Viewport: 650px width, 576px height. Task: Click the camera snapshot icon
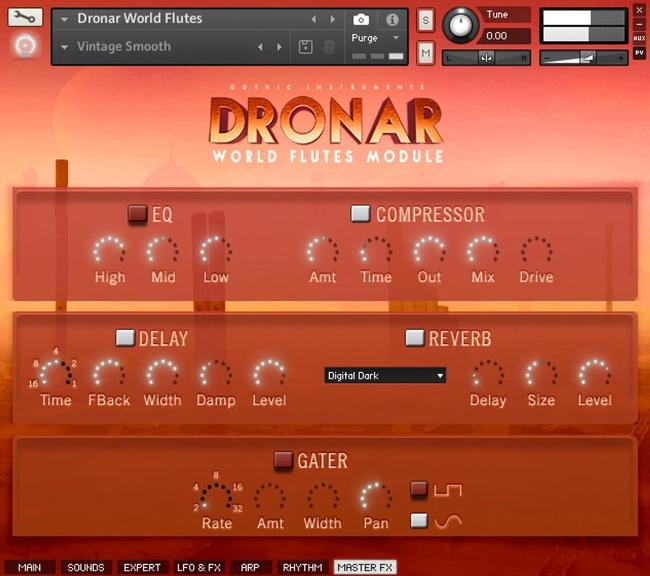coord(361,19)
